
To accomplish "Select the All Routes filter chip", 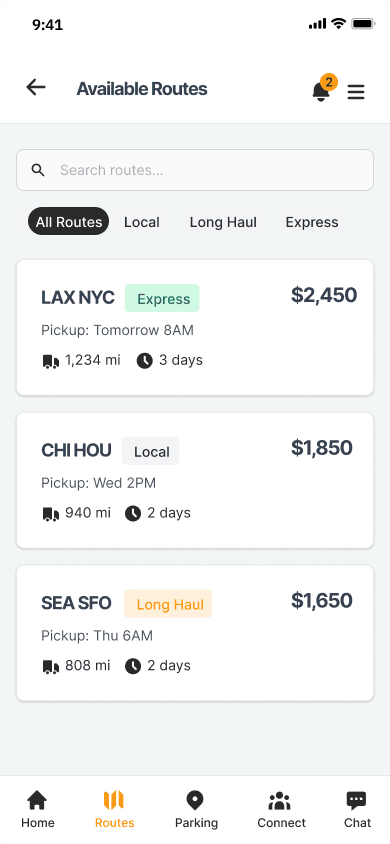I will [x=68, y=222].
